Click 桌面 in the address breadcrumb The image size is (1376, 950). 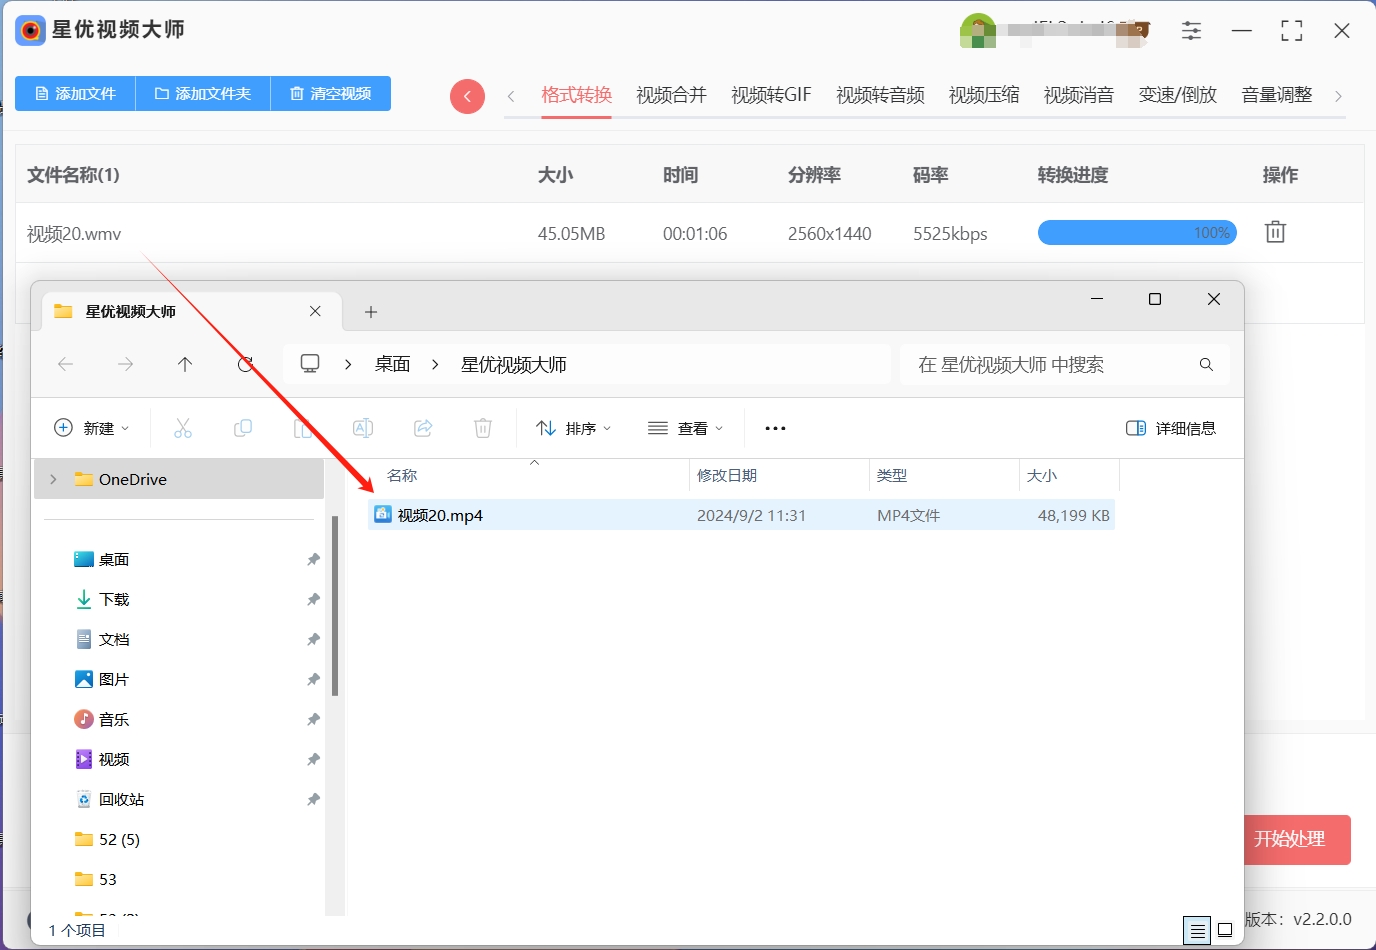pyautogui.click(x=392, y=365)
